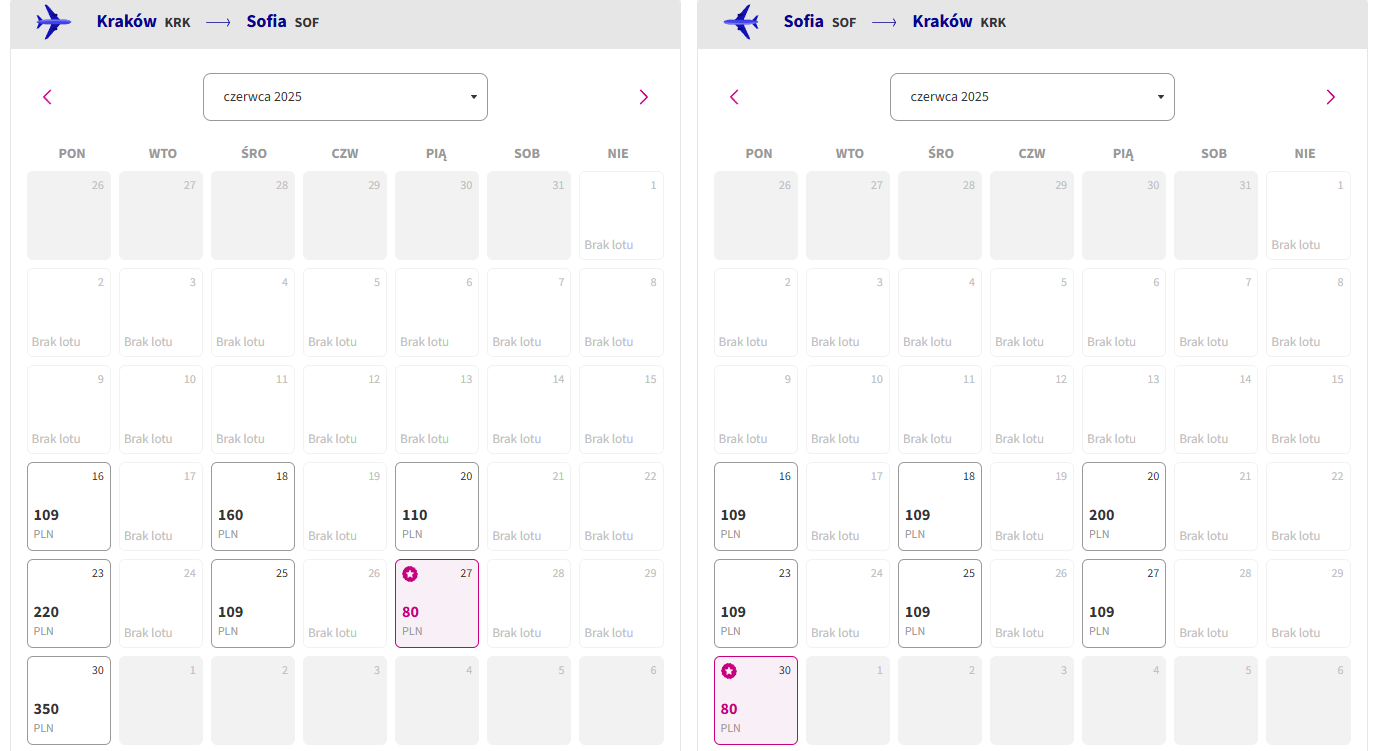Click star icon on 27 June 80 PLN
This screenshot has height=751, width=1375.
(x=410, y=574)
